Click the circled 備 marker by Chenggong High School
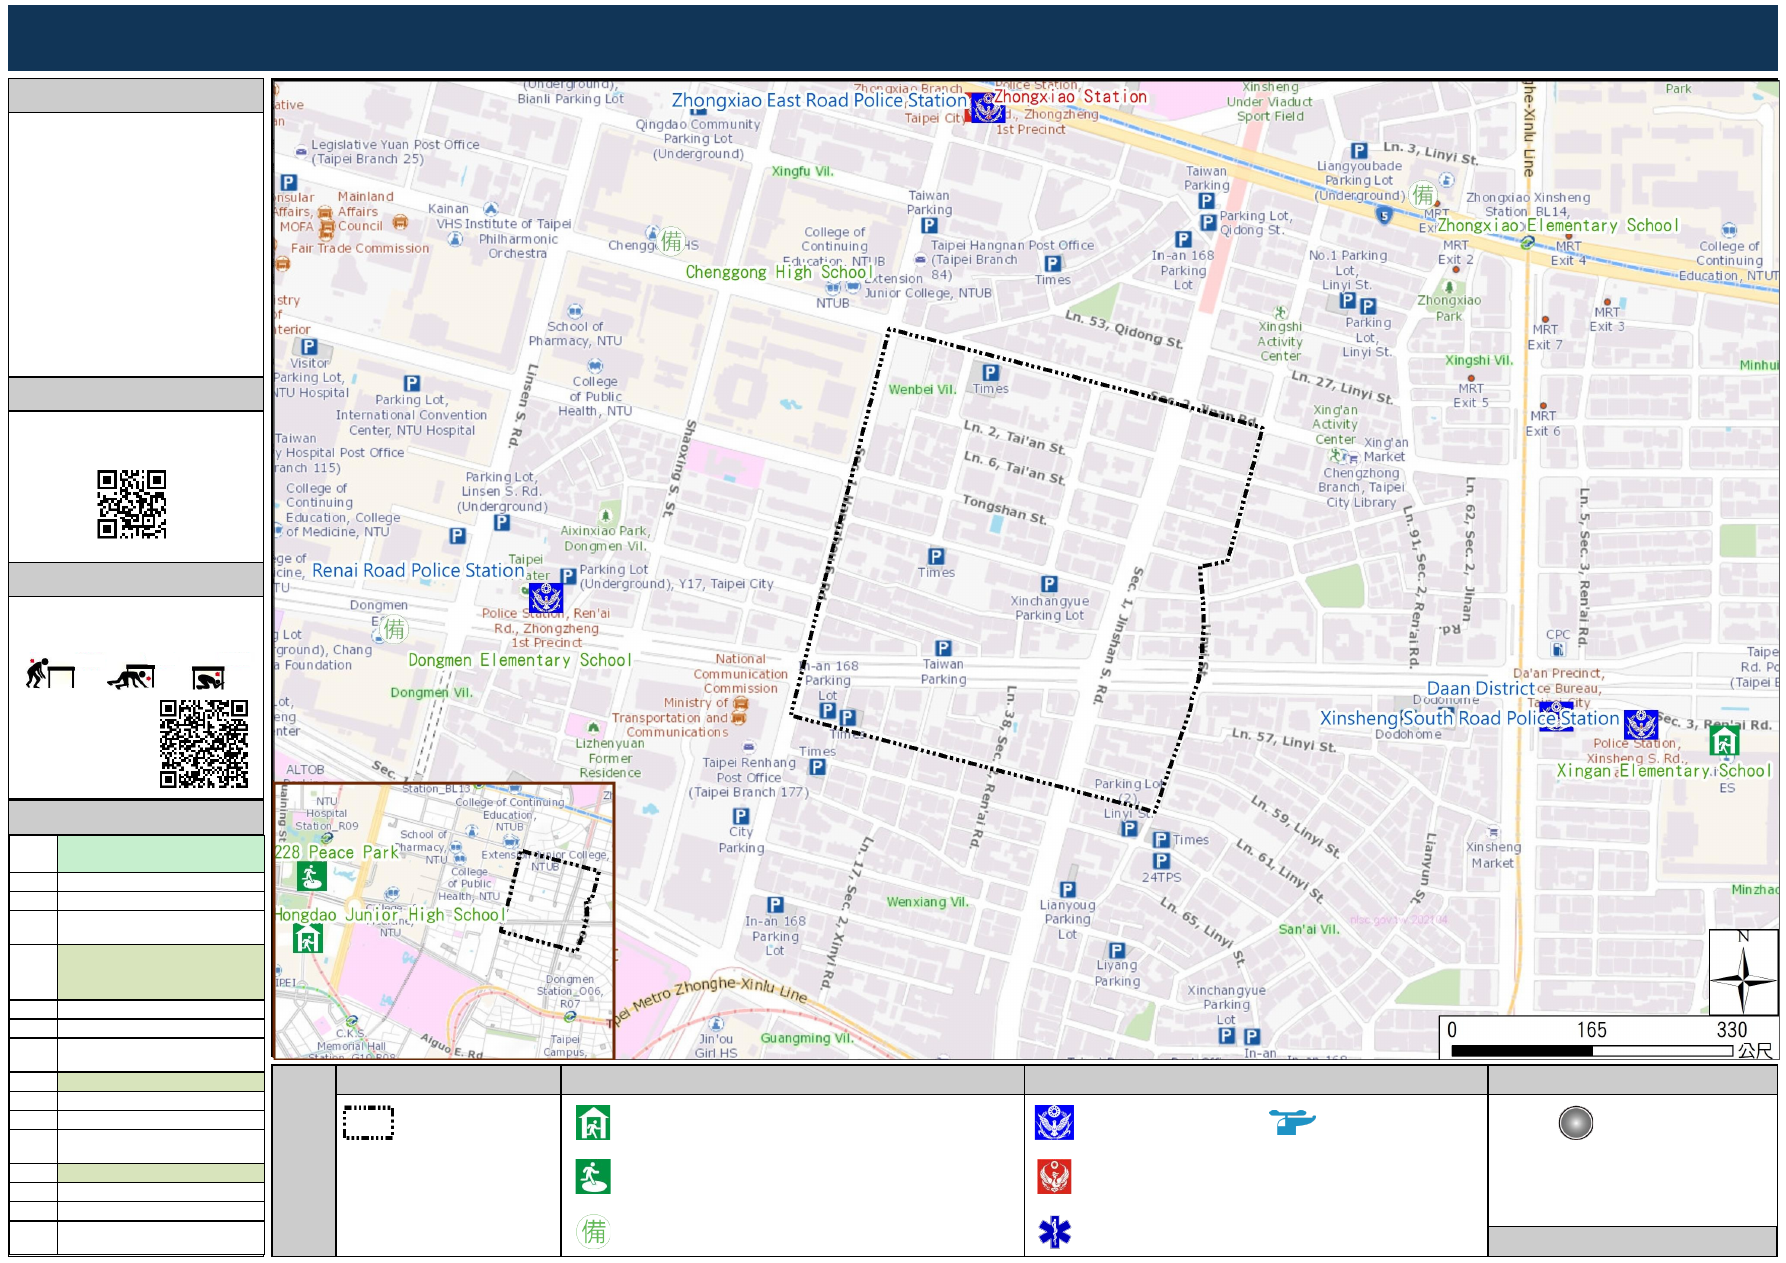The image size is (1786, 1263). tap(672, 241)
